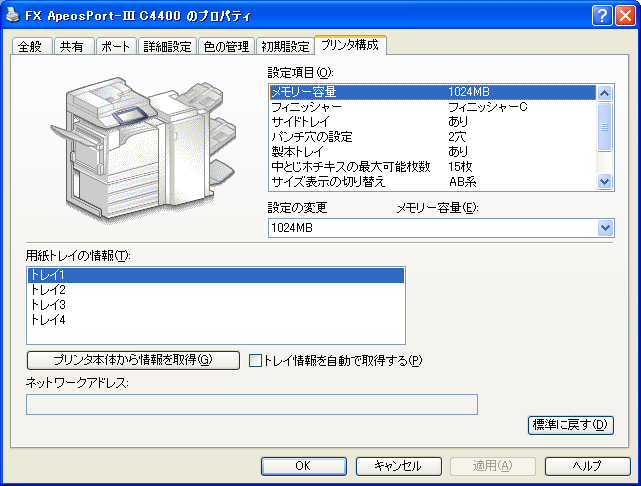This screenshot has height=486, width=641.
Task: Click the ネットワークアドレス input field
Action: click(252, 404)
